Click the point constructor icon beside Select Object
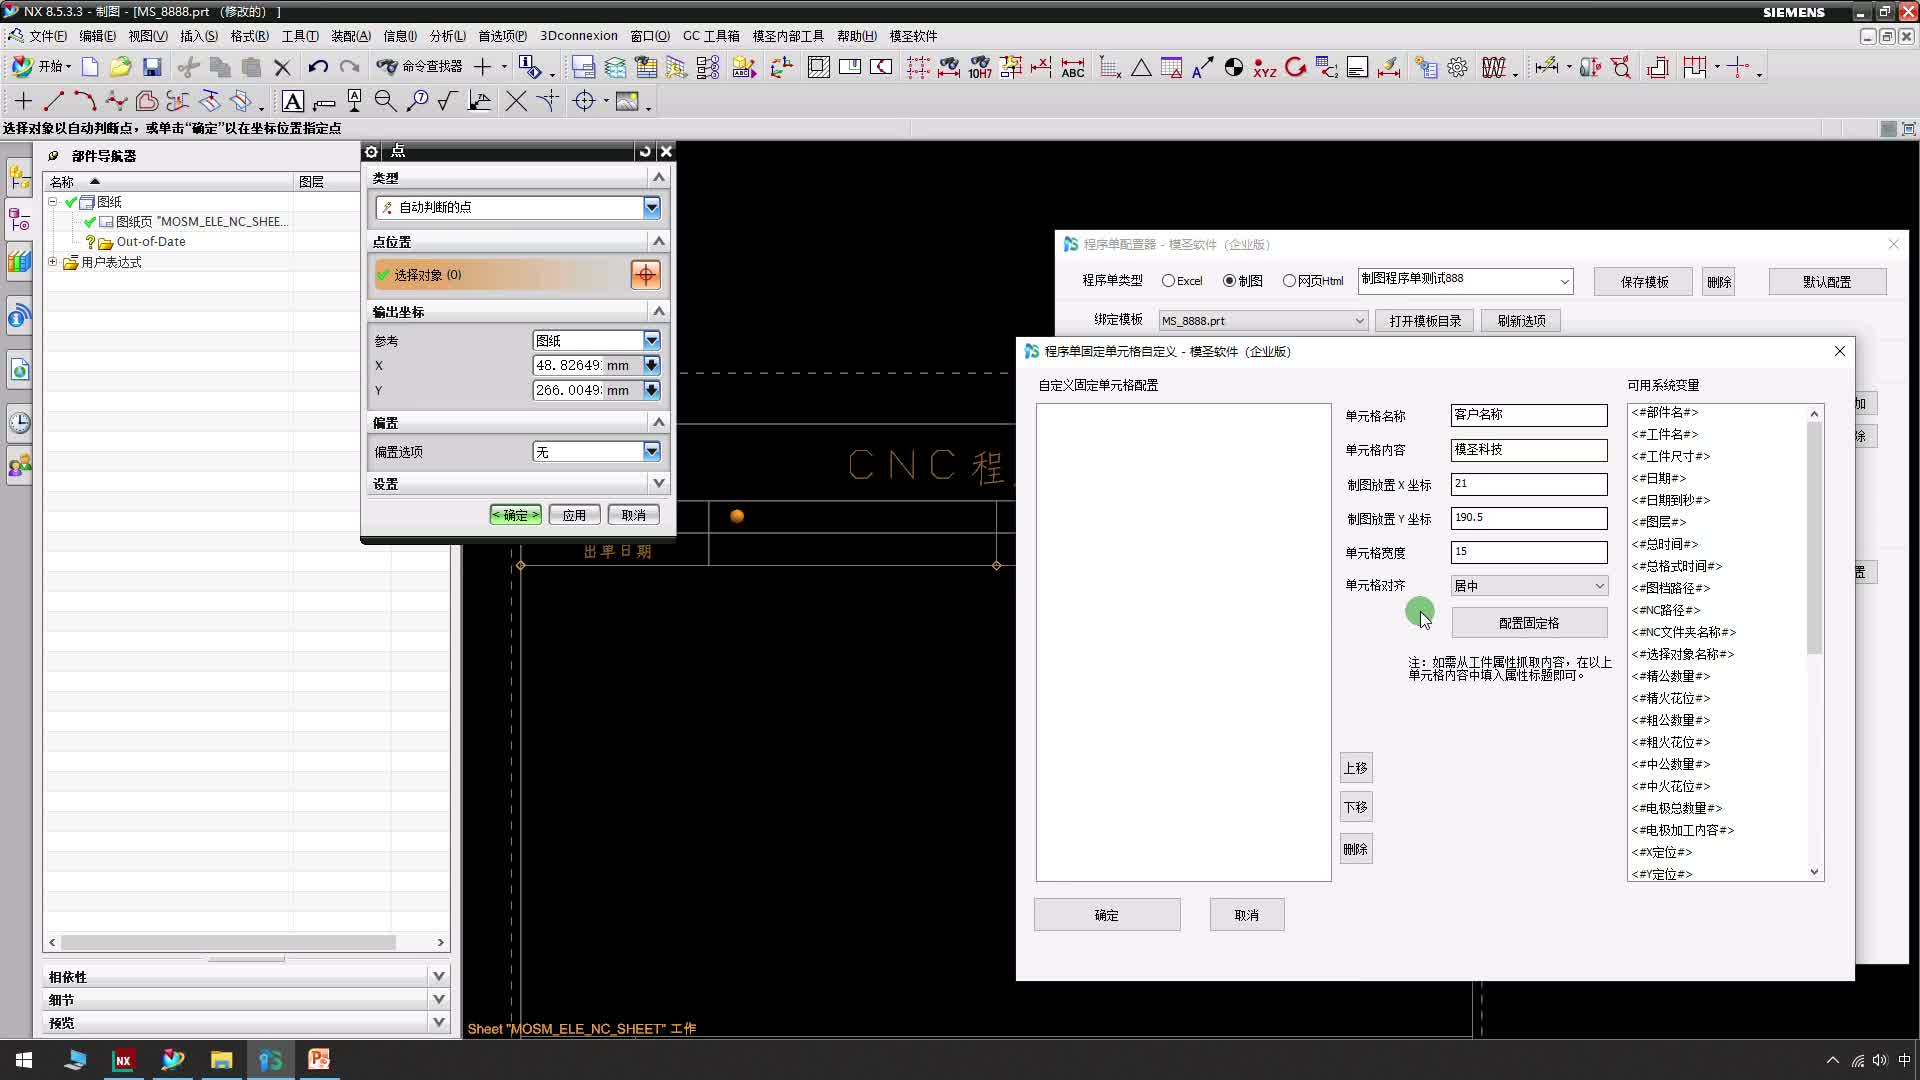This screenshot has width=1920, height=1080. point(646,274)
